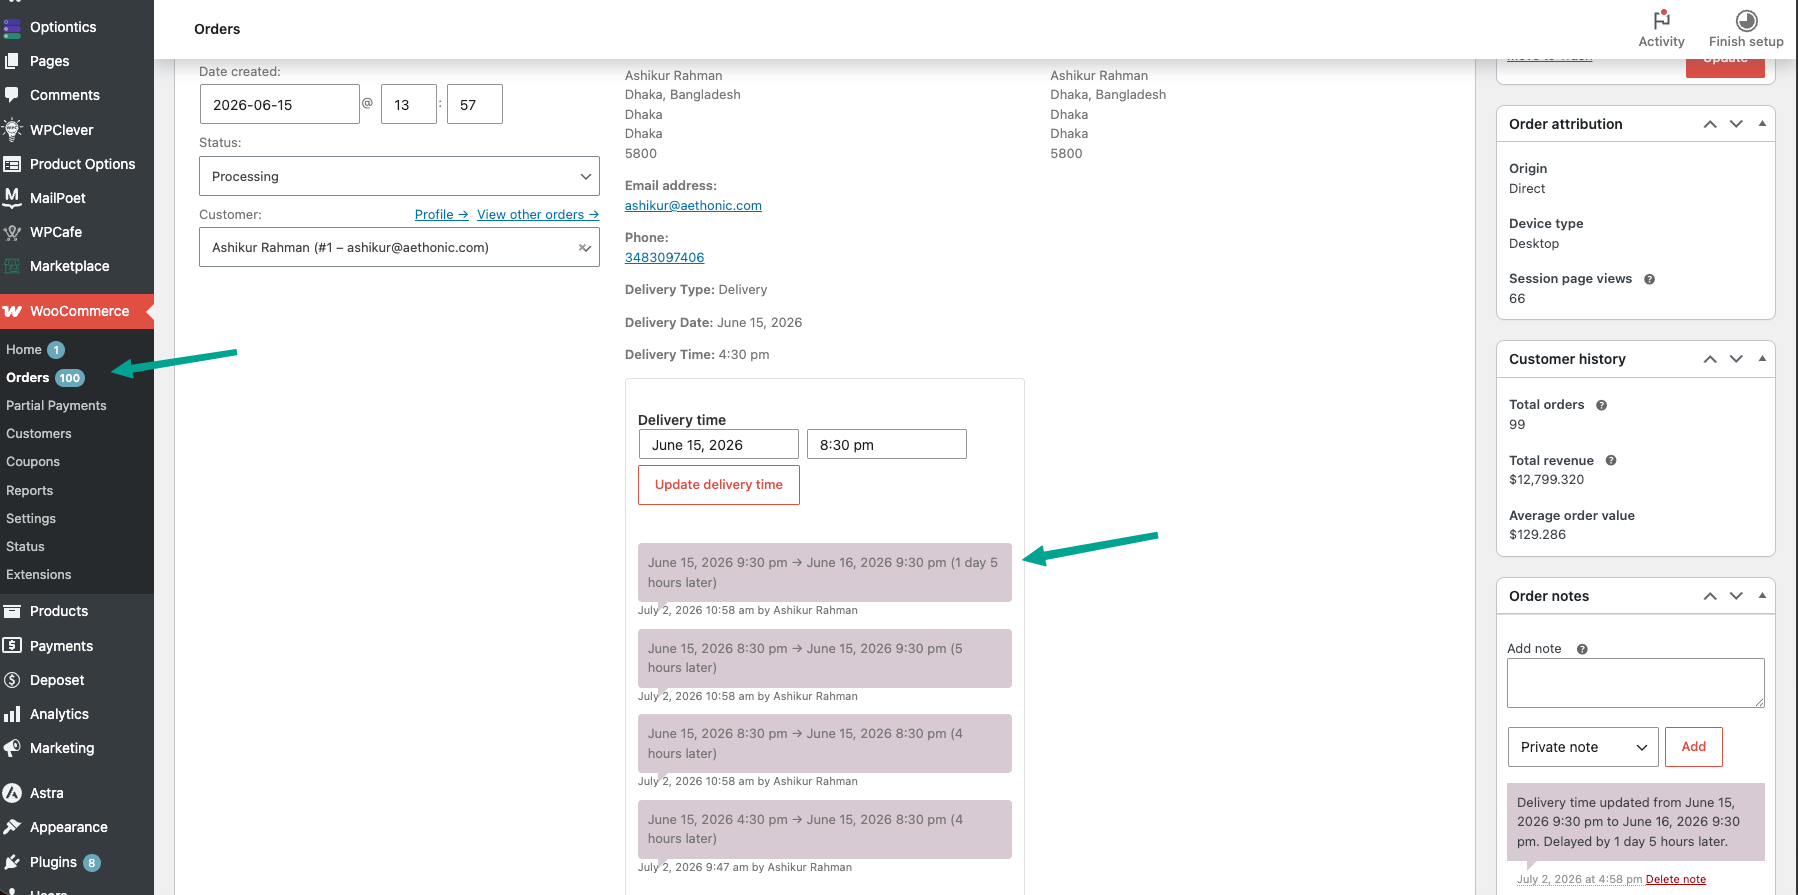The image size is (1798, 895).
Task: Click the Payments dollar icon
Action: (x=12, y=646)
